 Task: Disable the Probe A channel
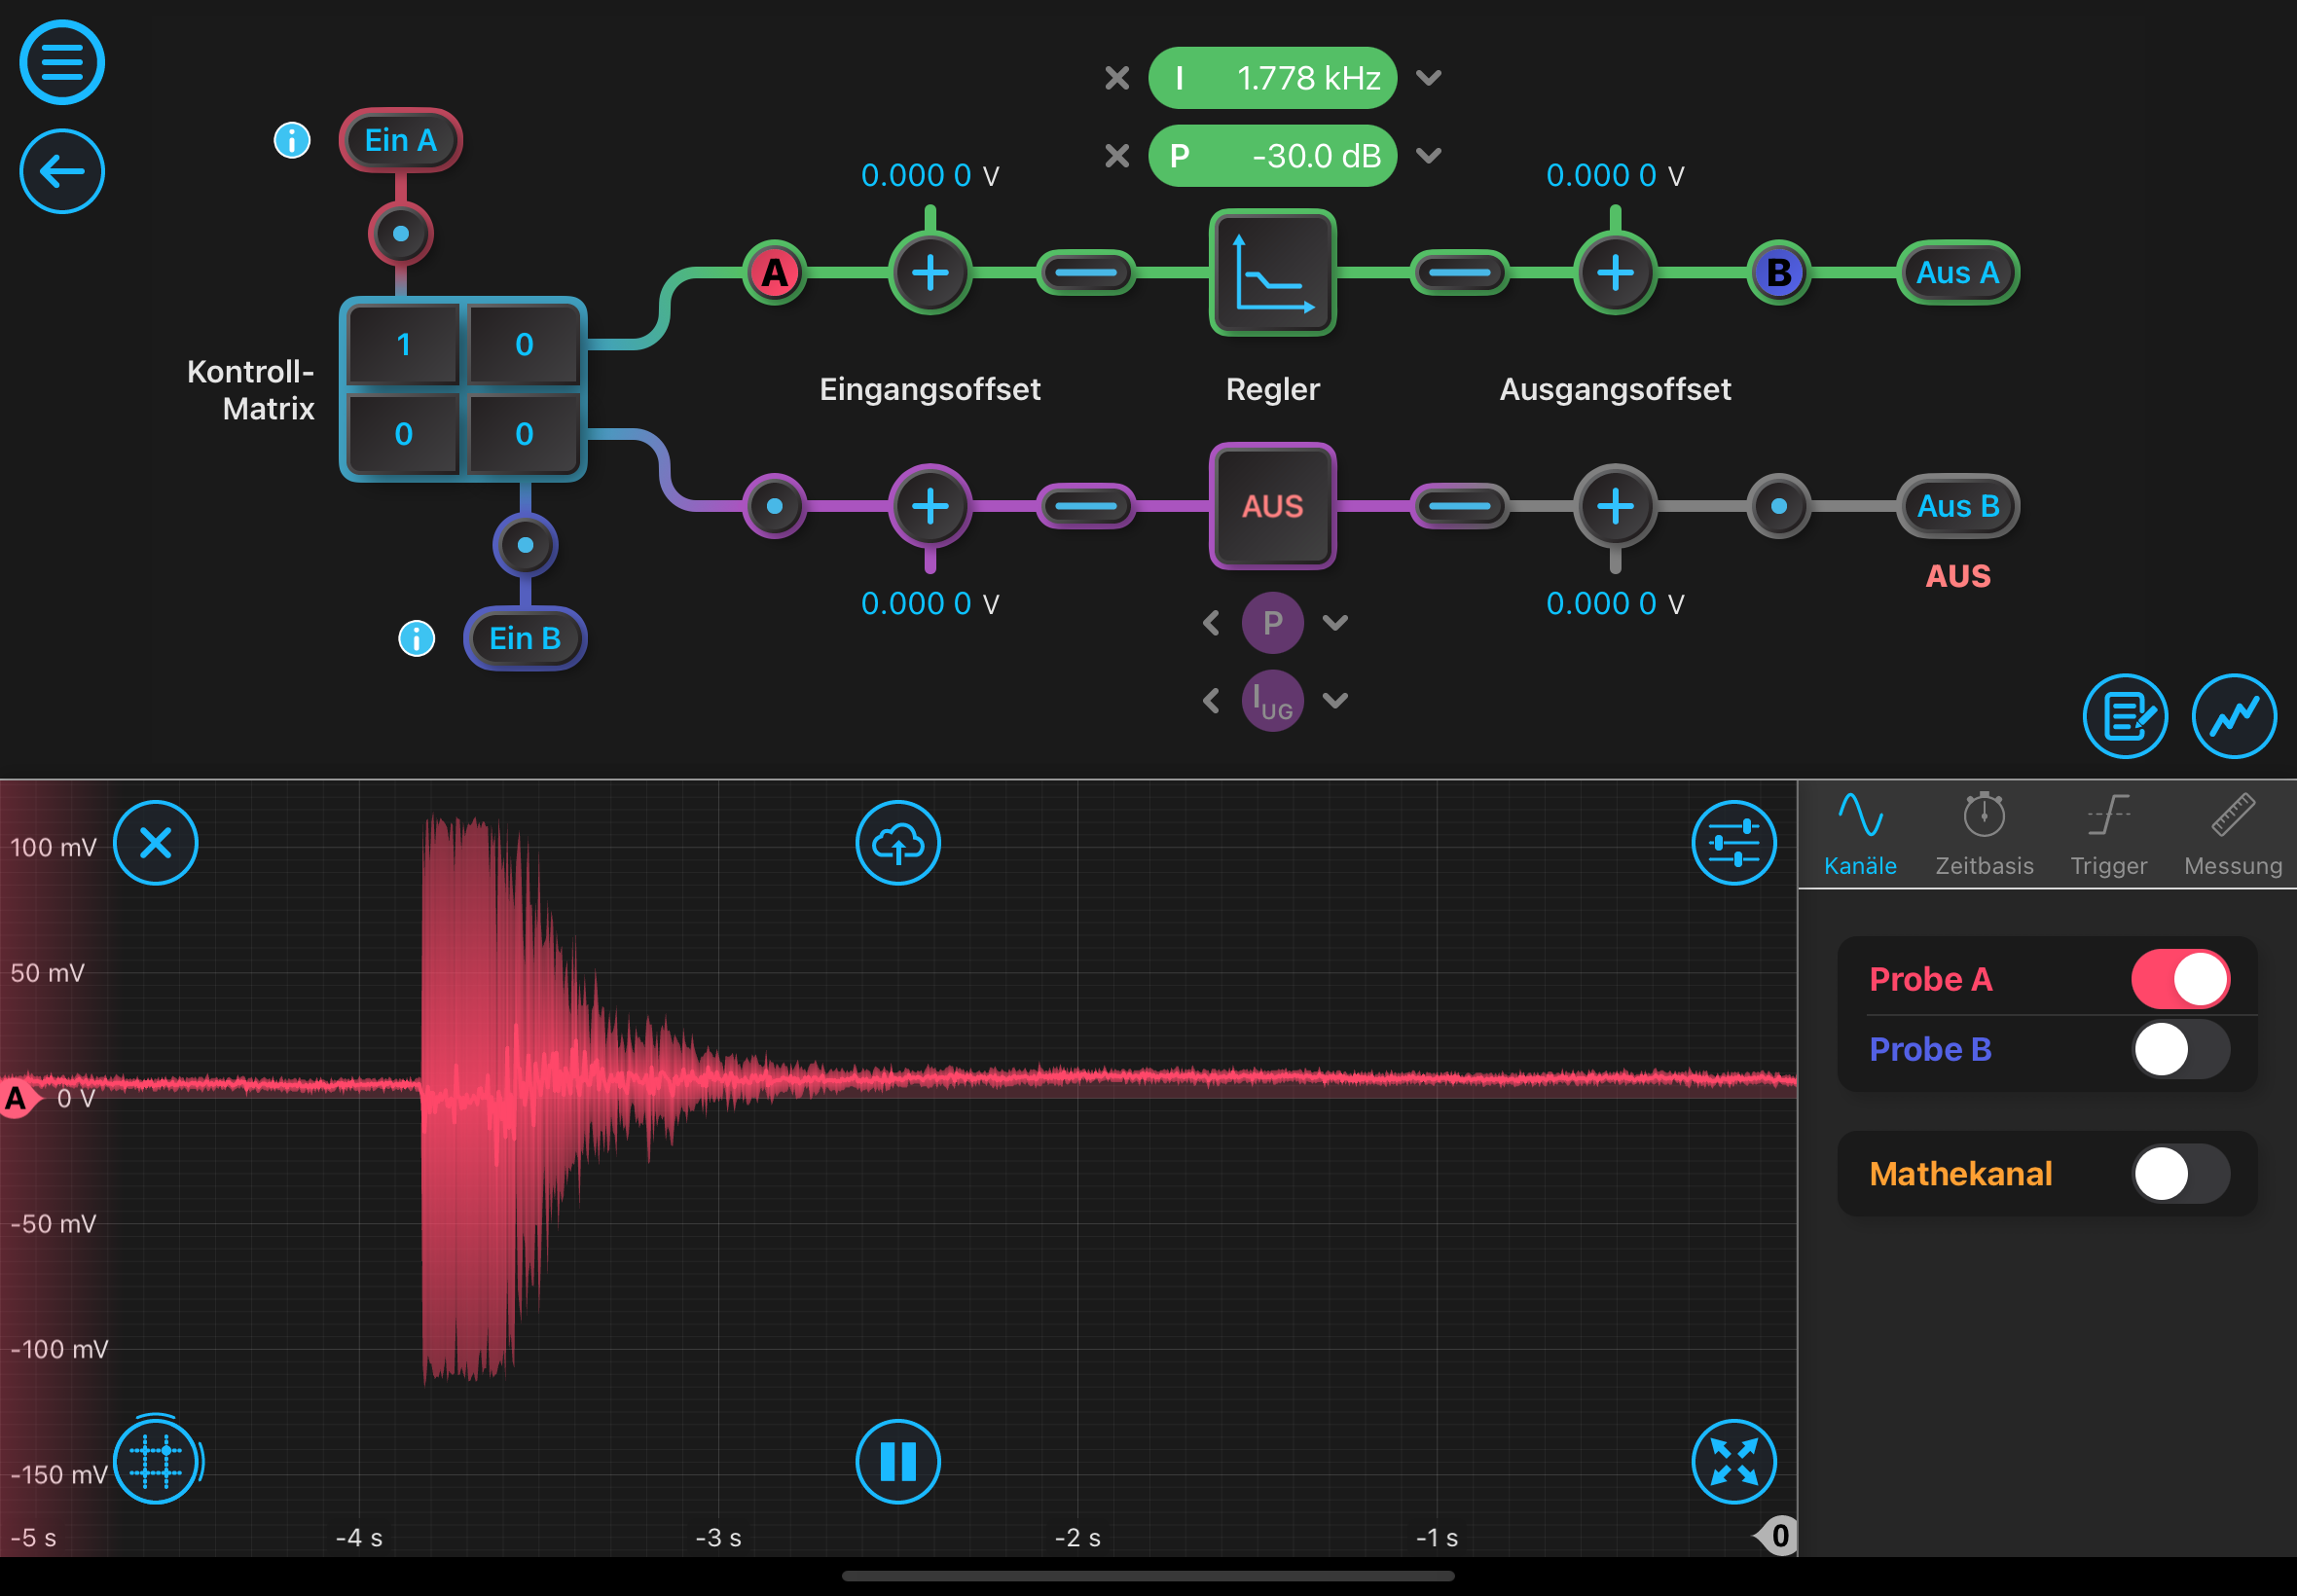tap(2180, 979)
